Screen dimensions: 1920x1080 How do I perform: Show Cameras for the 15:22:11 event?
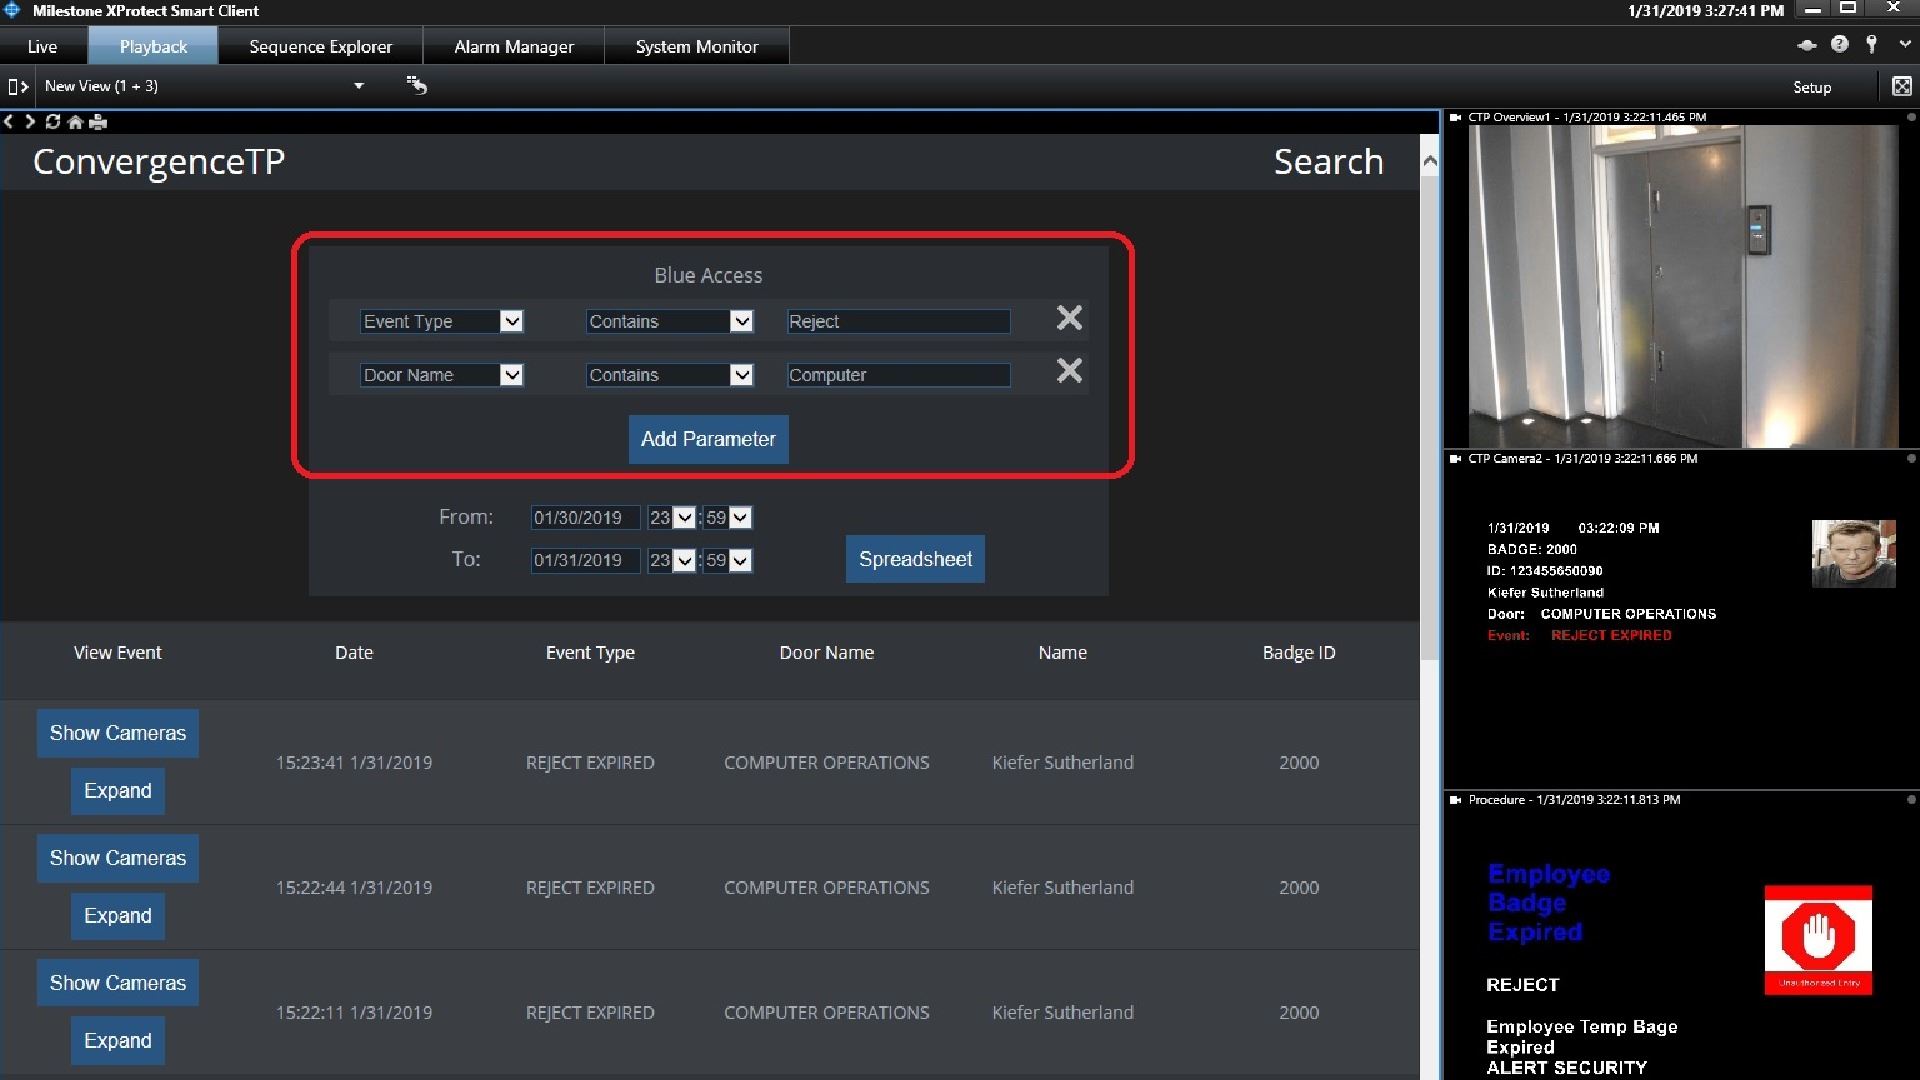click(x=118, y=983)
